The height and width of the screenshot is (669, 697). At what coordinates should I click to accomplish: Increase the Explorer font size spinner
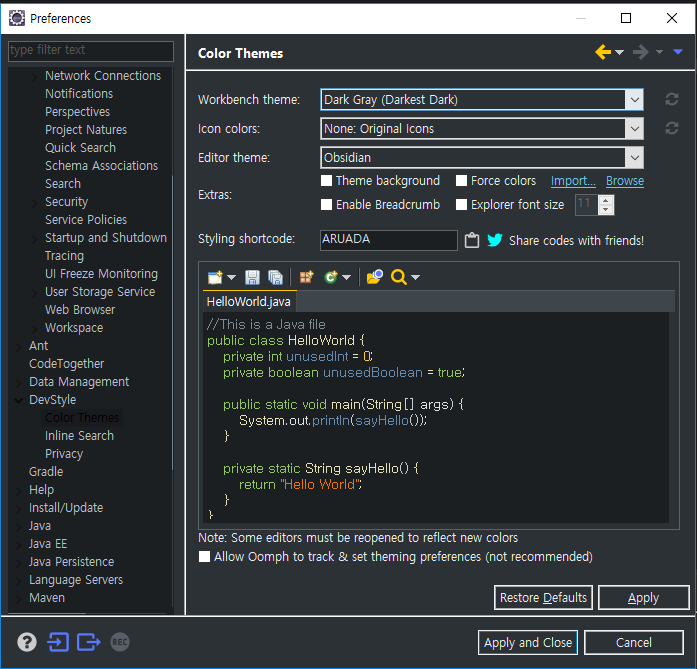pos(605,200)
